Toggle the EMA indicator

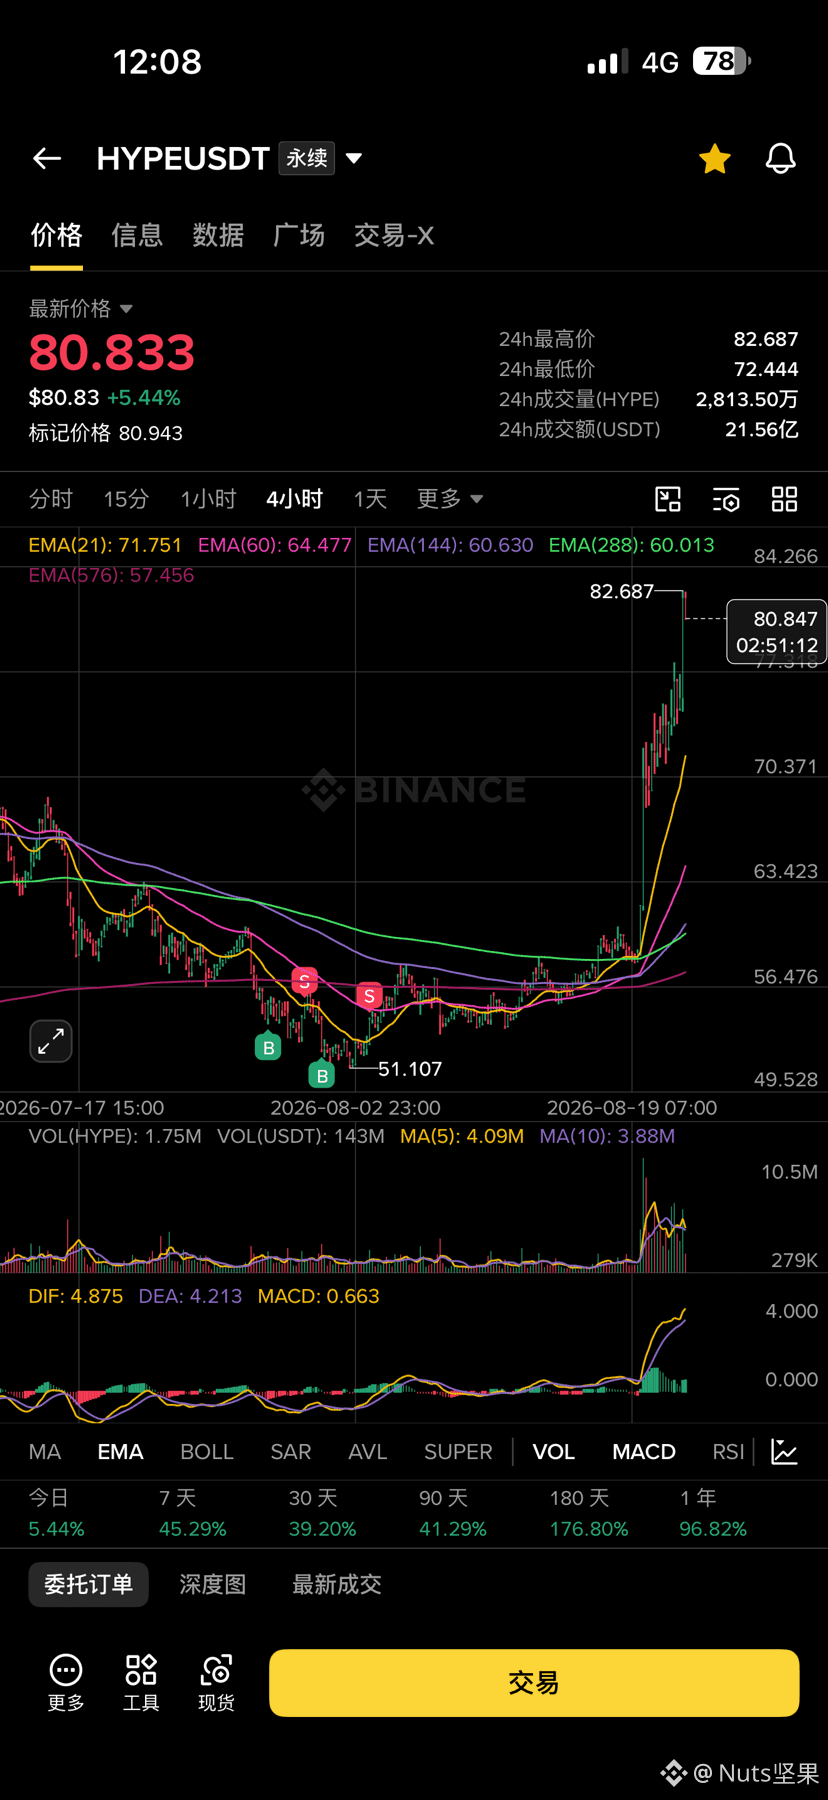pos(120,1452)
